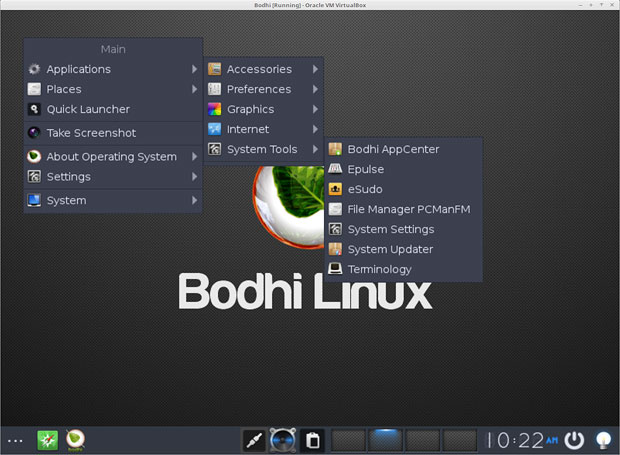This screenshot has width=620, height=455.
Task: Click the System Settings icon
Action: coord(335,229)
